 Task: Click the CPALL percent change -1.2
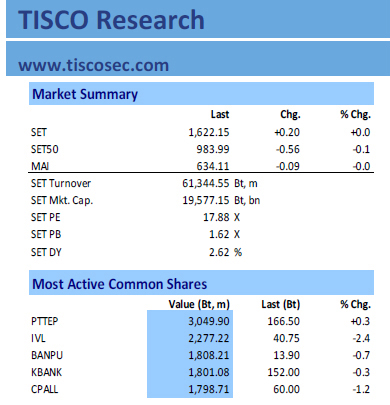pyautogui.click(x=361, y=389)
